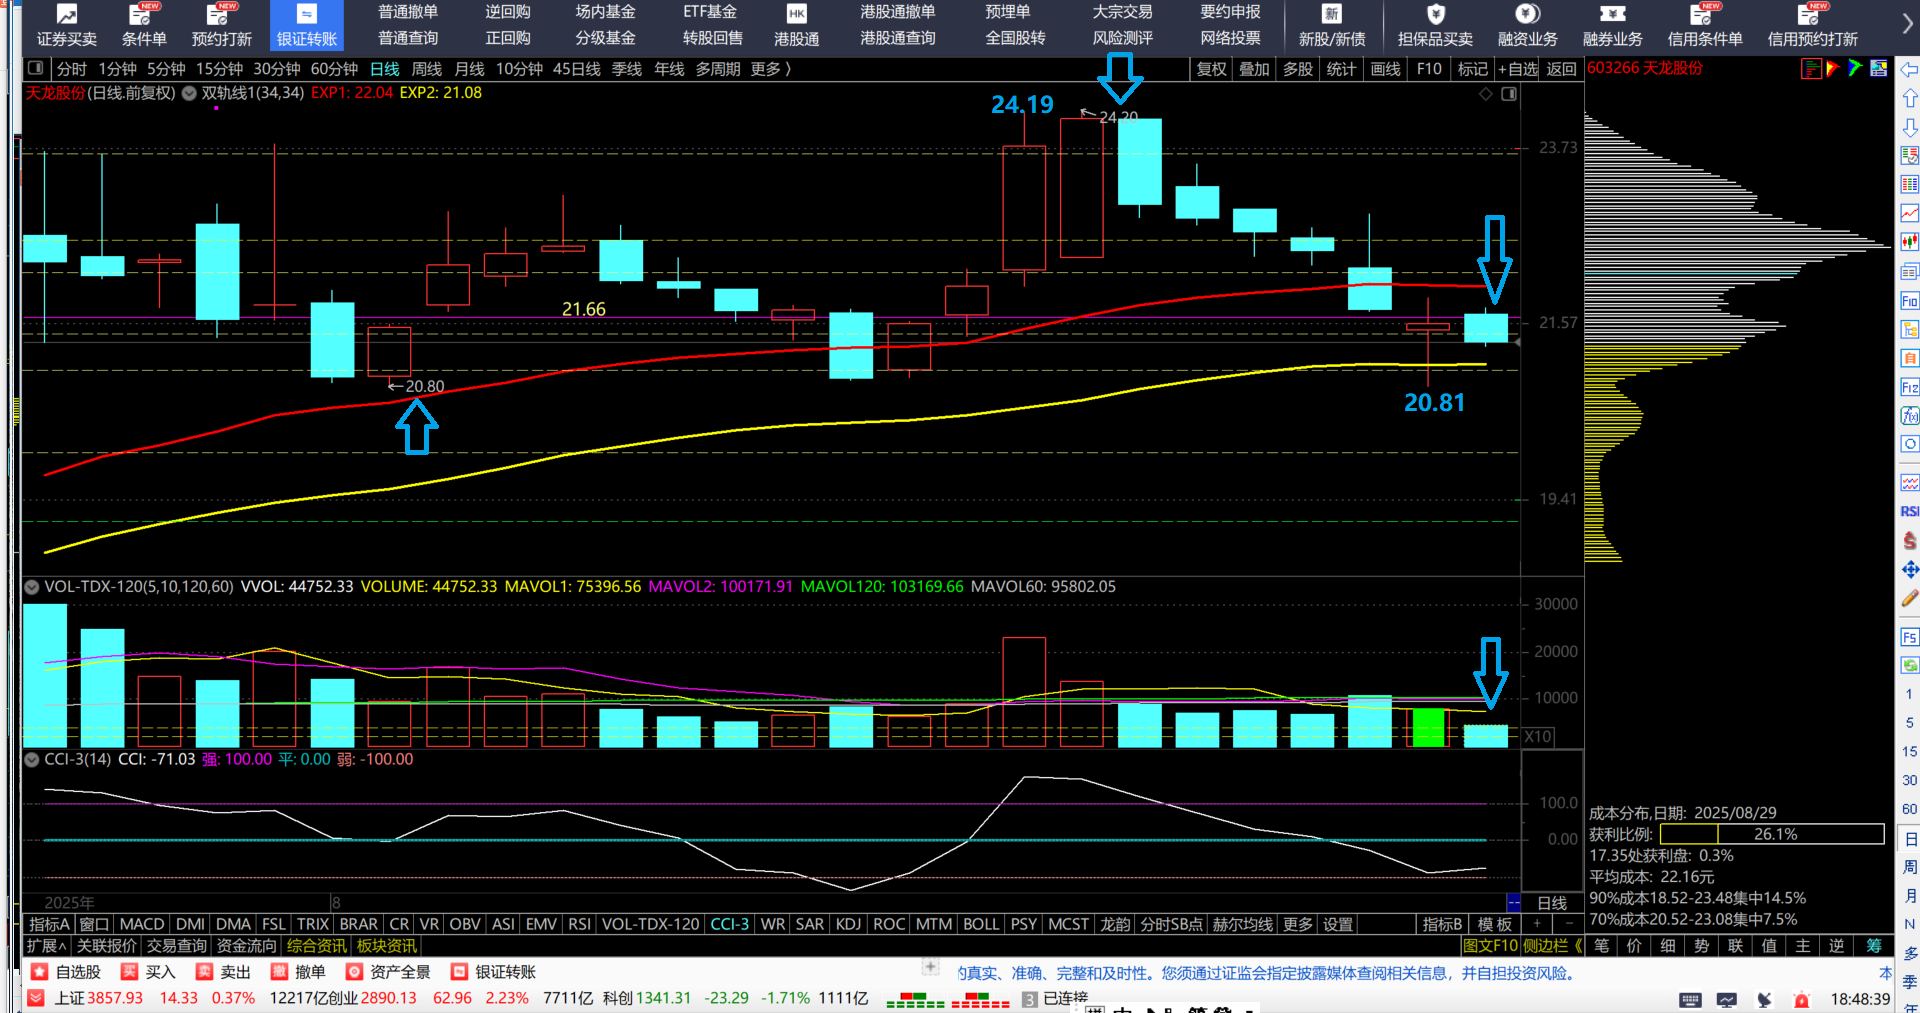1920x1013 pixels.
Task: Click the 获利比例 profit ratio bar
Action: (1772, 834)
